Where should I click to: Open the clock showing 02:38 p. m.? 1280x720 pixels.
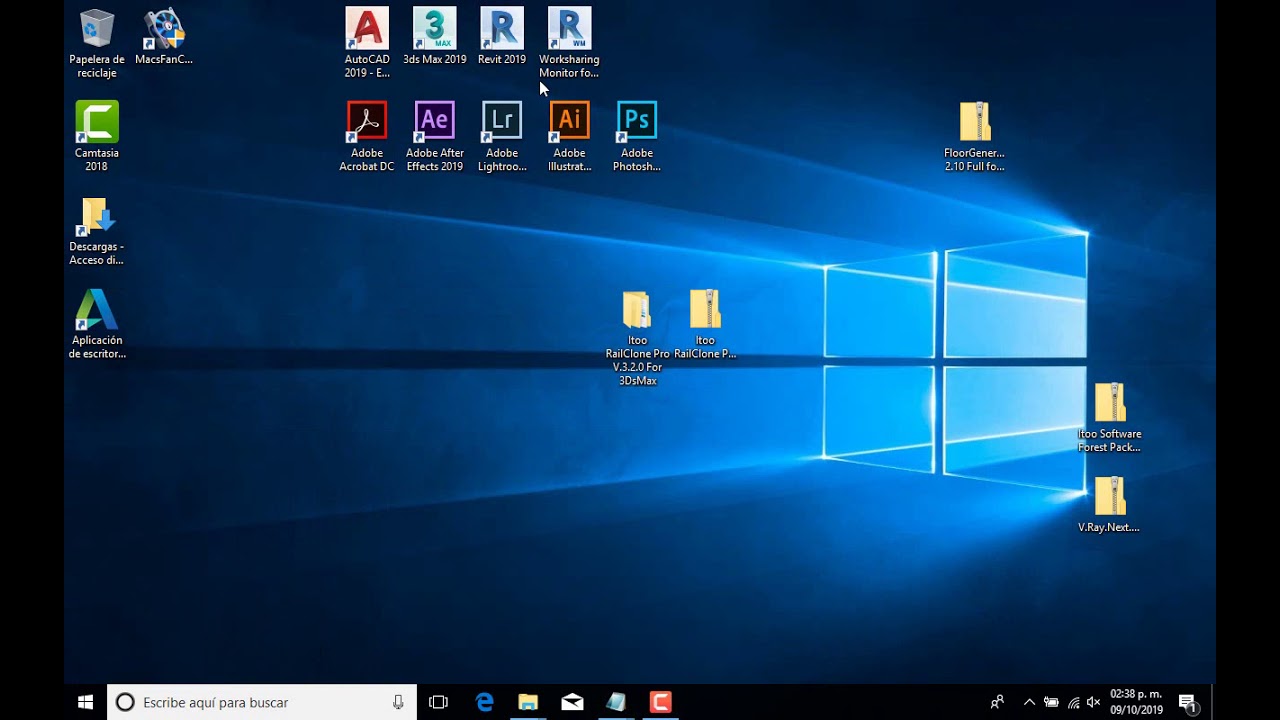coord(1136,702)
